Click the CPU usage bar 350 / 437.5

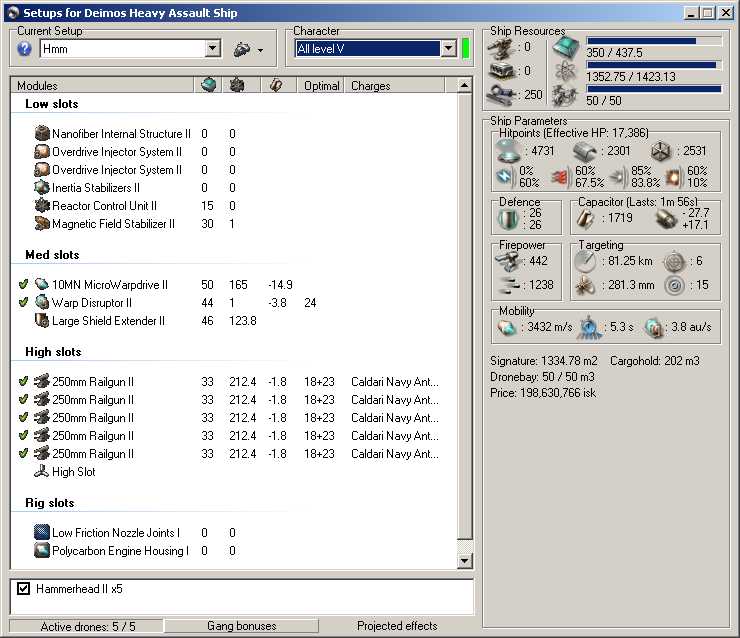pos(654,41)
